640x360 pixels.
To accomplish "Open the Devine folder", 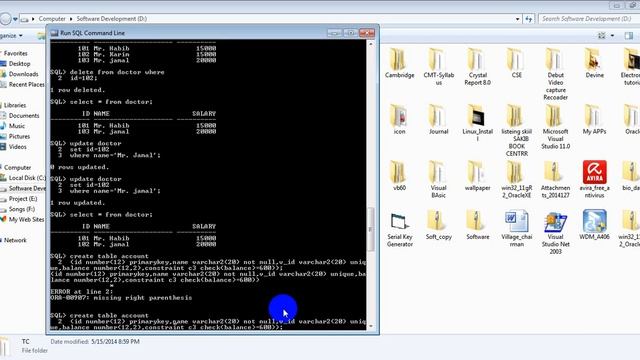I will coord(594,63).
